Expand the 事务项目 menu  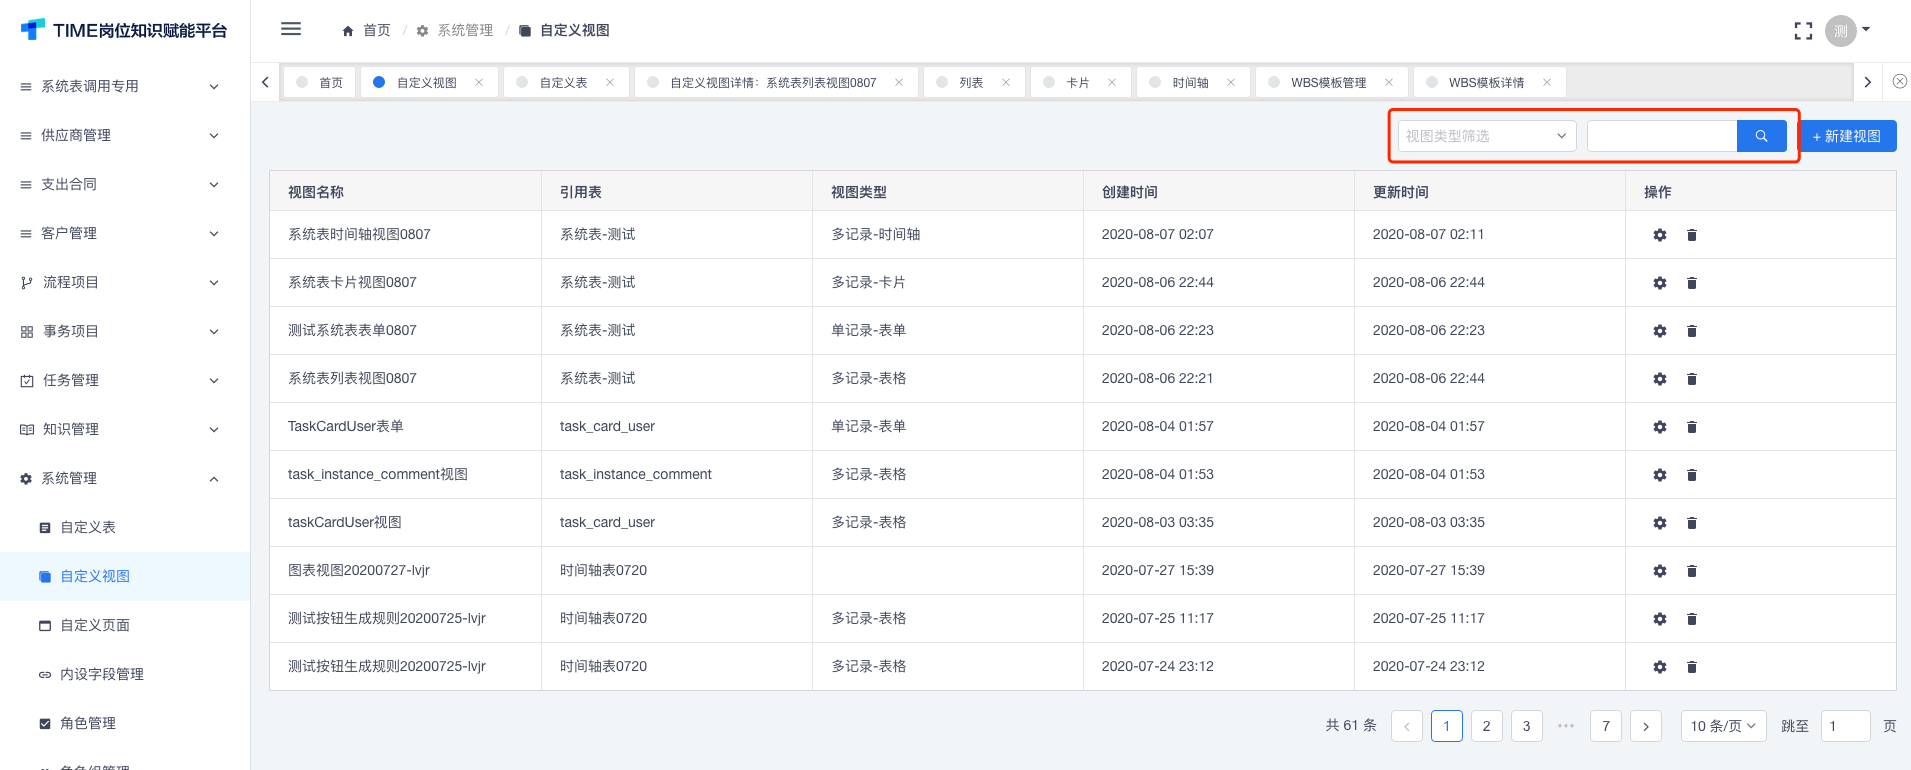124,331
